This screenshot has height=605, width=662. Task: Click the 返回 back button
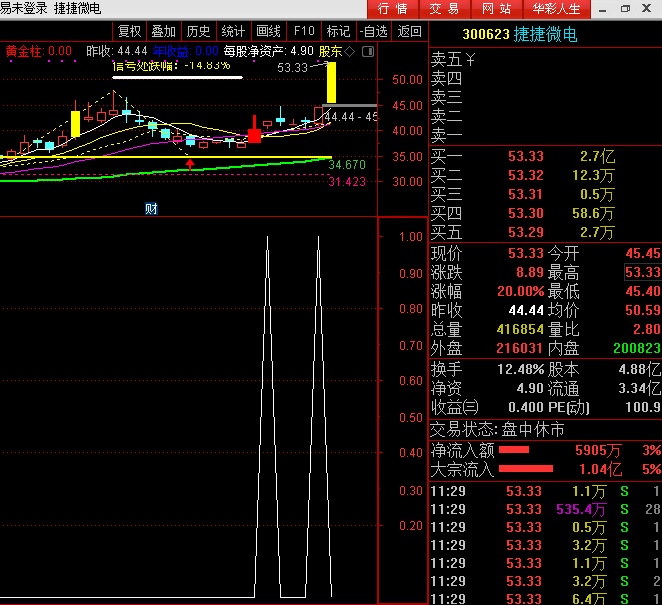click(x=409, y=31)
